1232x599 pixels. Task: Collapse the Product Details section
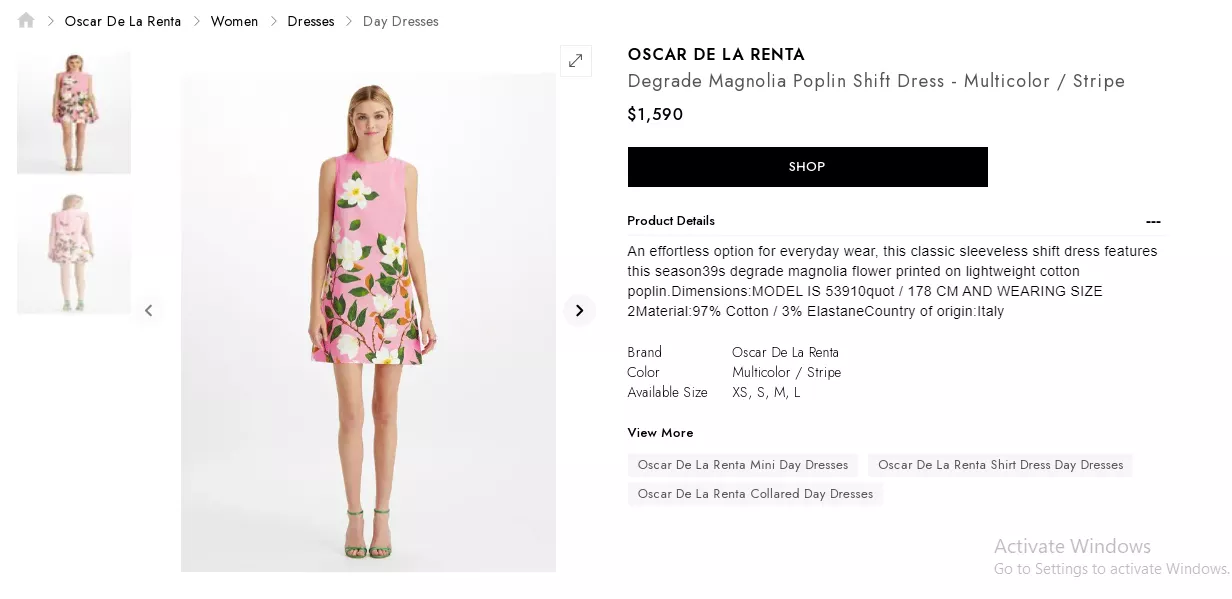coord(1153,221)
